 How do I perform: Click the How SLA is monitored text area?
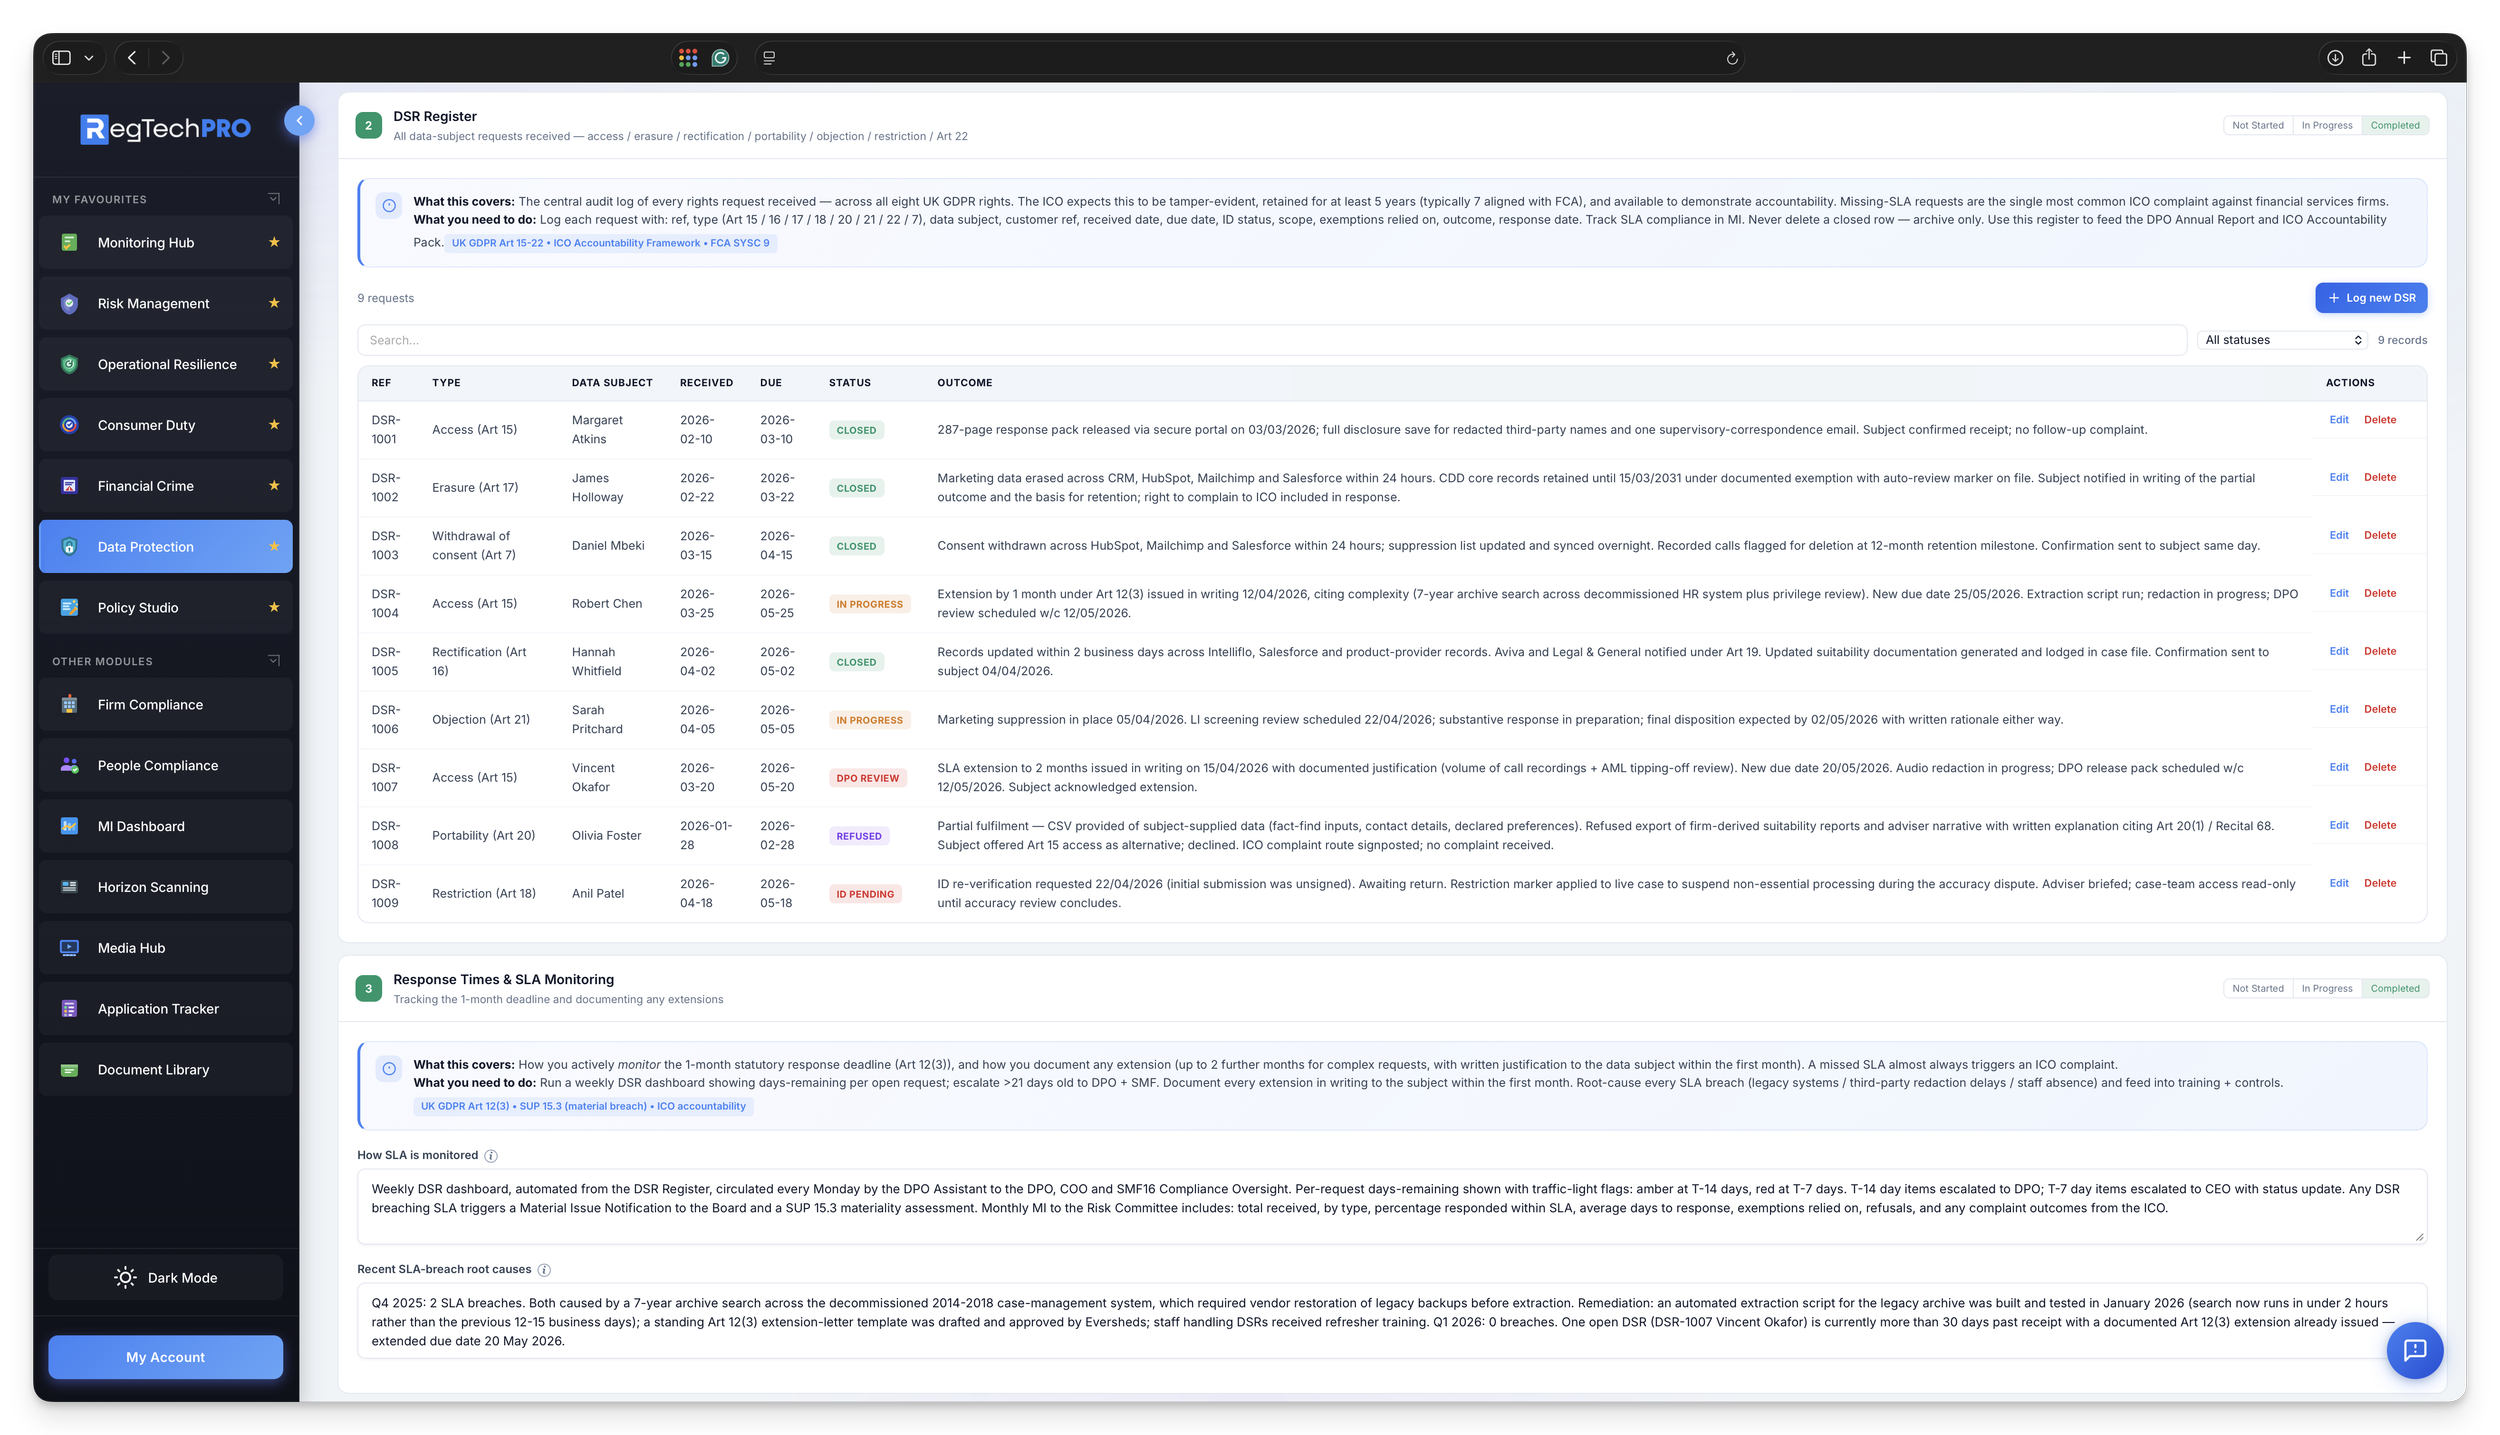[x=1392, y=1207]
